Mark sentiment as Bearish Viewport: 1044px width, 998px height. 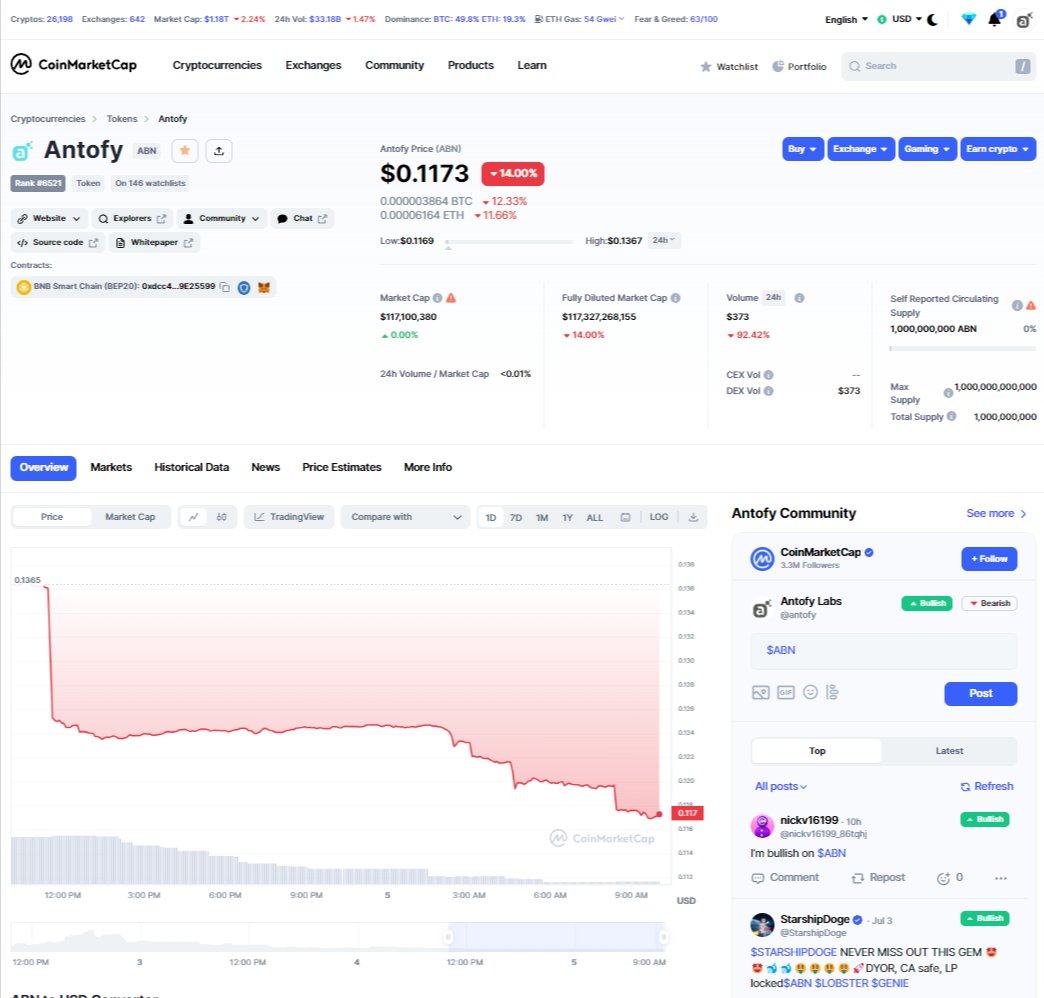[989, 603]
